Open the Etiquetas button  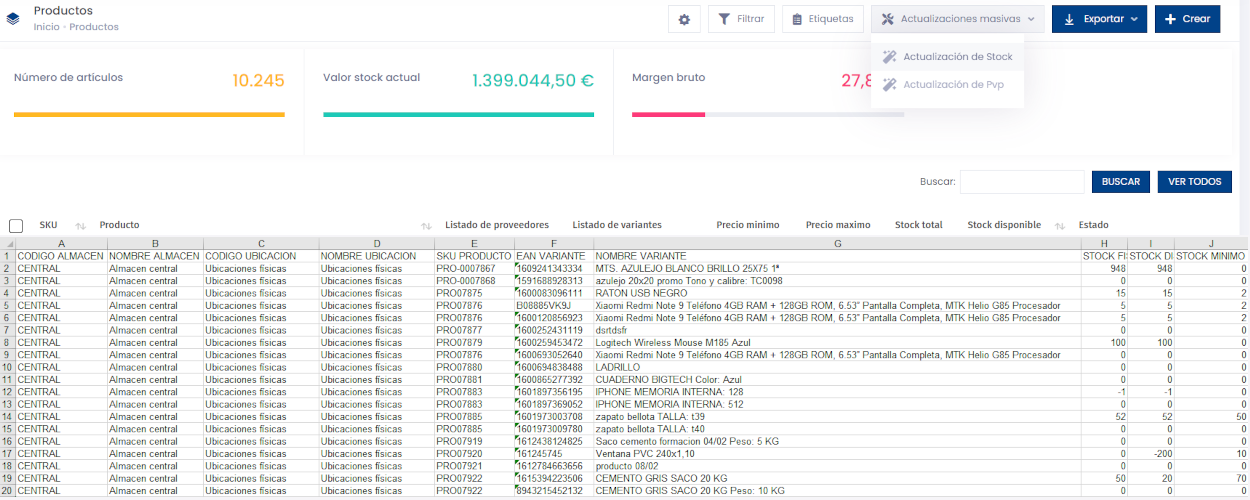click(822, 19)
